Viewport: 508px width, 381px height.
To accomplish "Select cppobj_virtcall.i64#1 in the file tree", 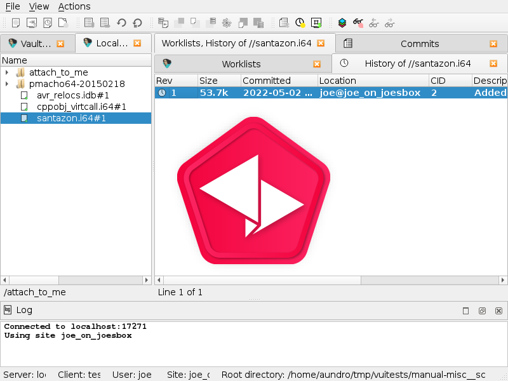I will 81,107.
